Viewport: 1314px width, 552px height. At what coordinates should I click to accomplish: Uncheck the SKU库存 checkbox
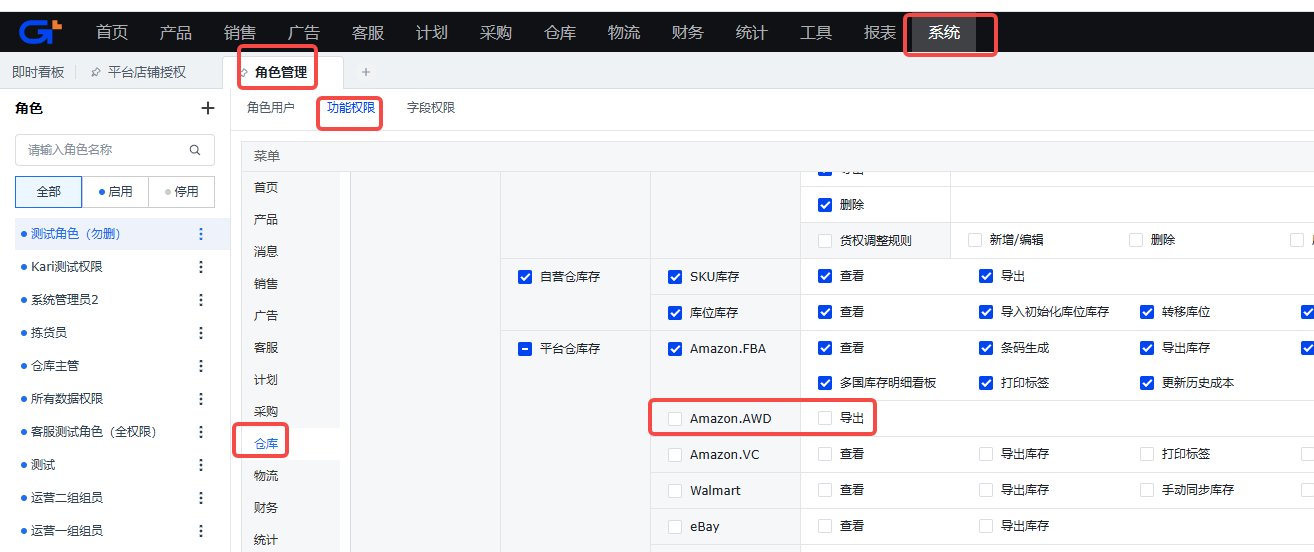click(675, 277)
